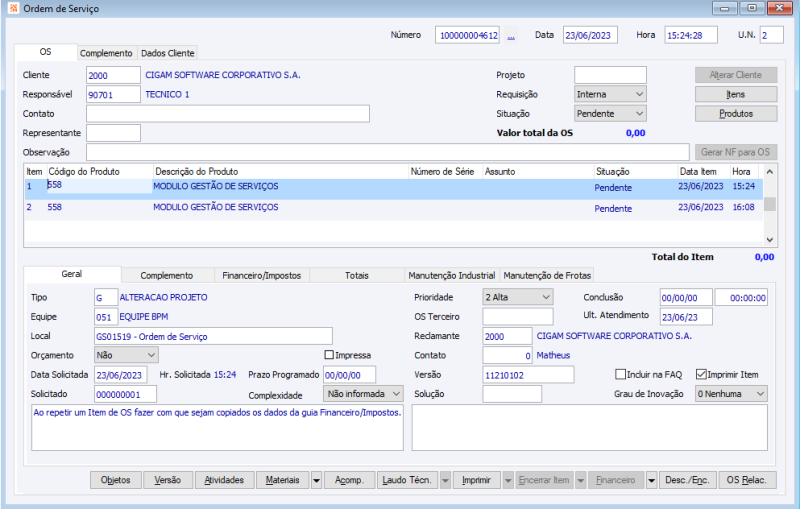
Task: Click the Imprimir button
Action: click(477, 480)
